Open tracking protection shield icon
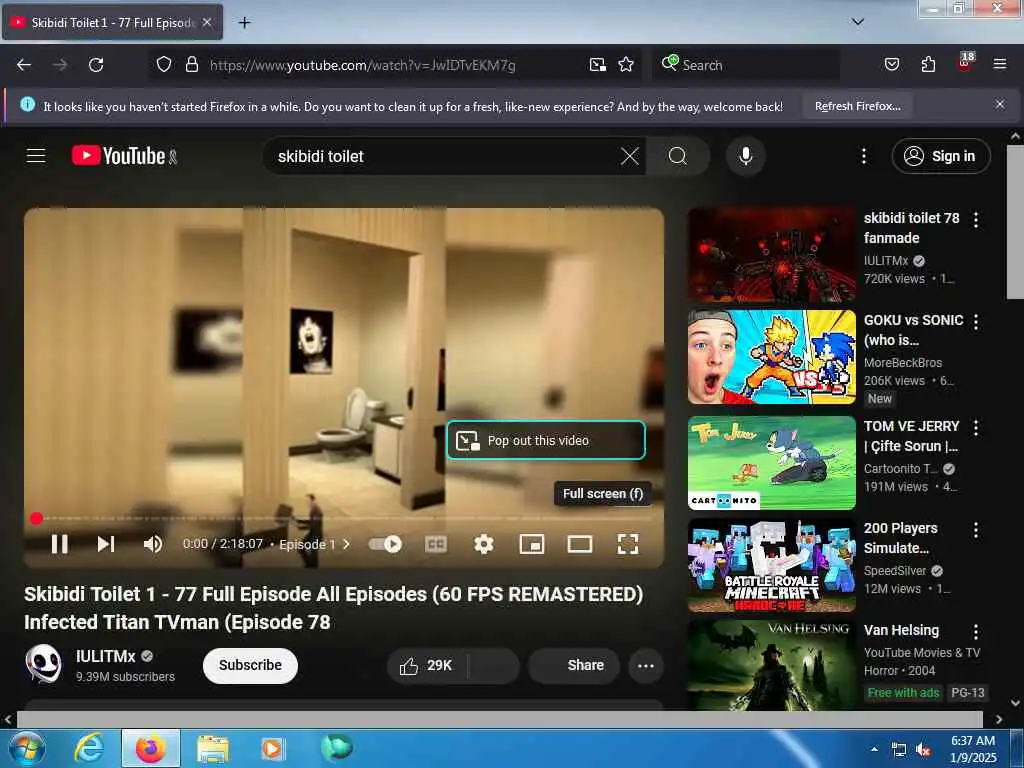This screenshot has height=768, width=1024. point(163,65)
